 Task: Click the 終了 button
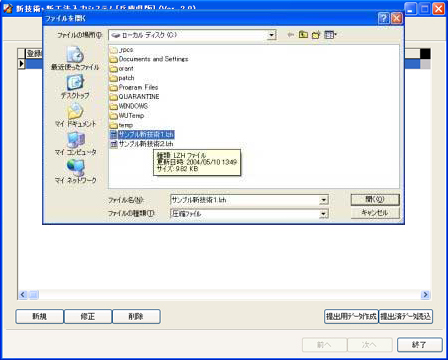(x=420, y=345)
